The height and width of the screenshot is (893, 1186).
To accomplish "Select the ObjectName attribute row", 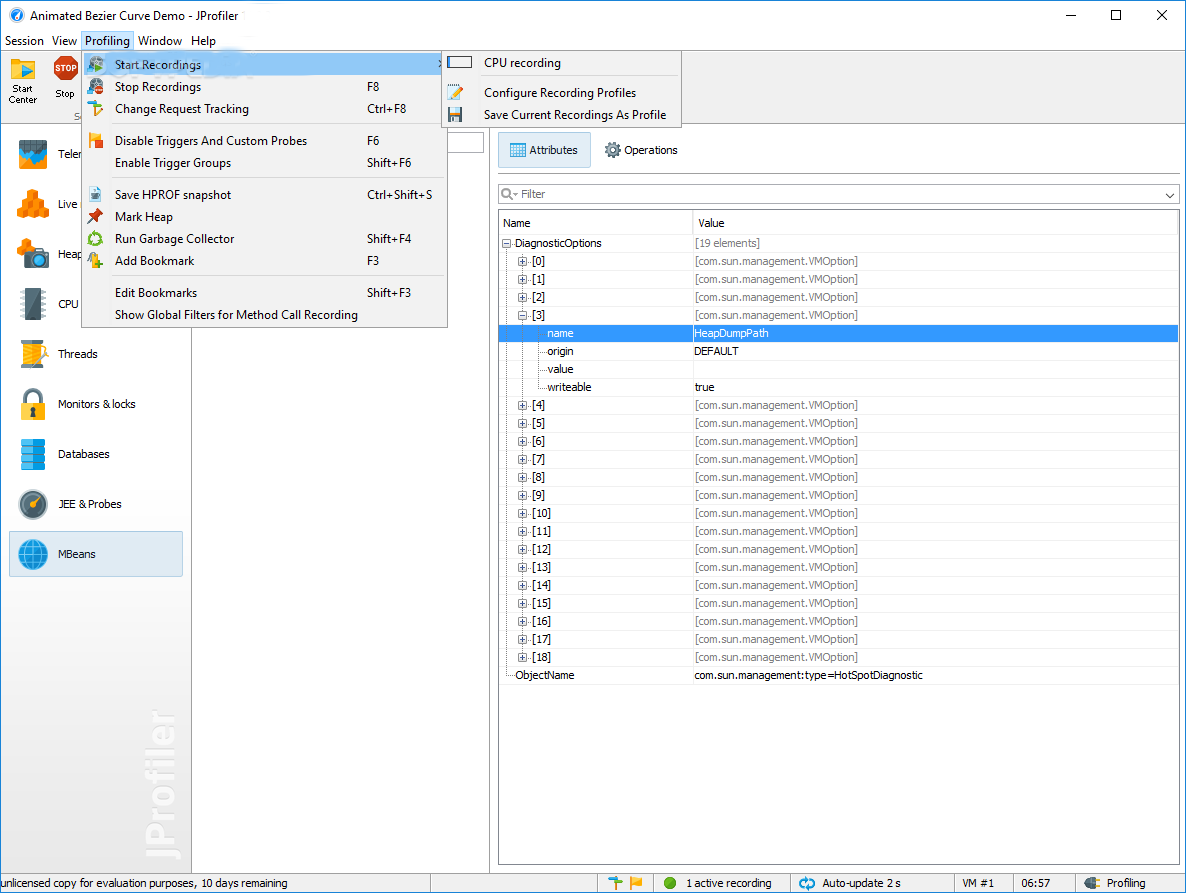I will pyautogui.click(x=838, y=675).
